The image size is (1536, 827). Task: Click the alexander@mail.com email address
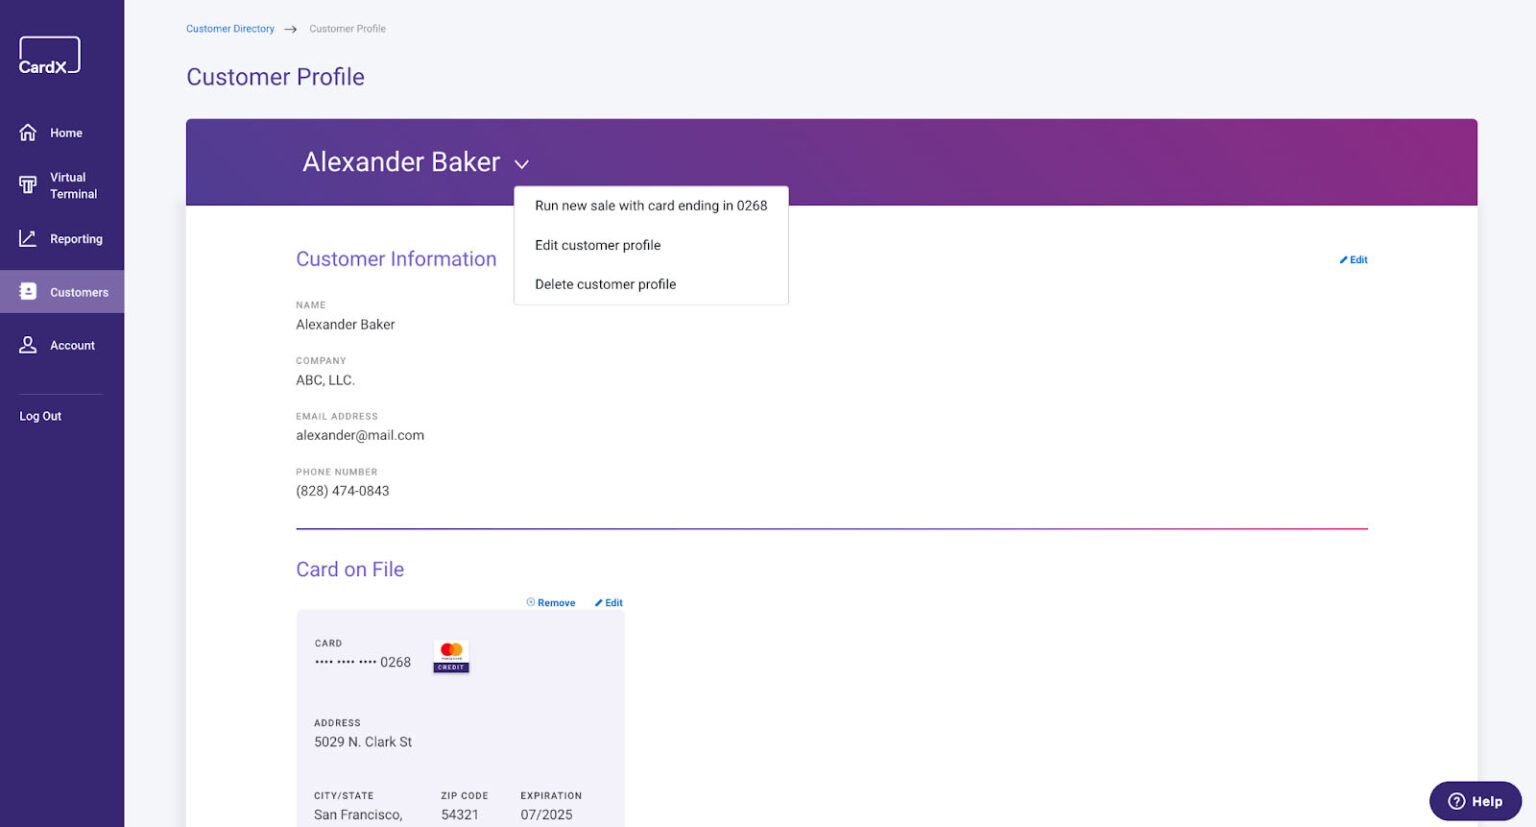point(360,435)
